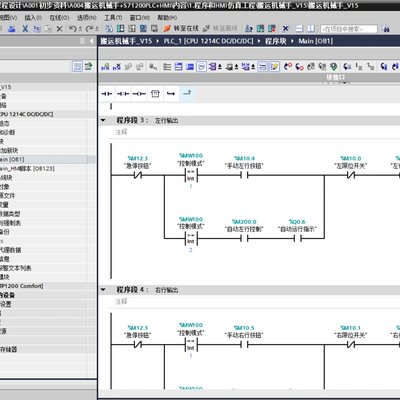
Task: Compile the project from main toolbar
Action: 109,29
